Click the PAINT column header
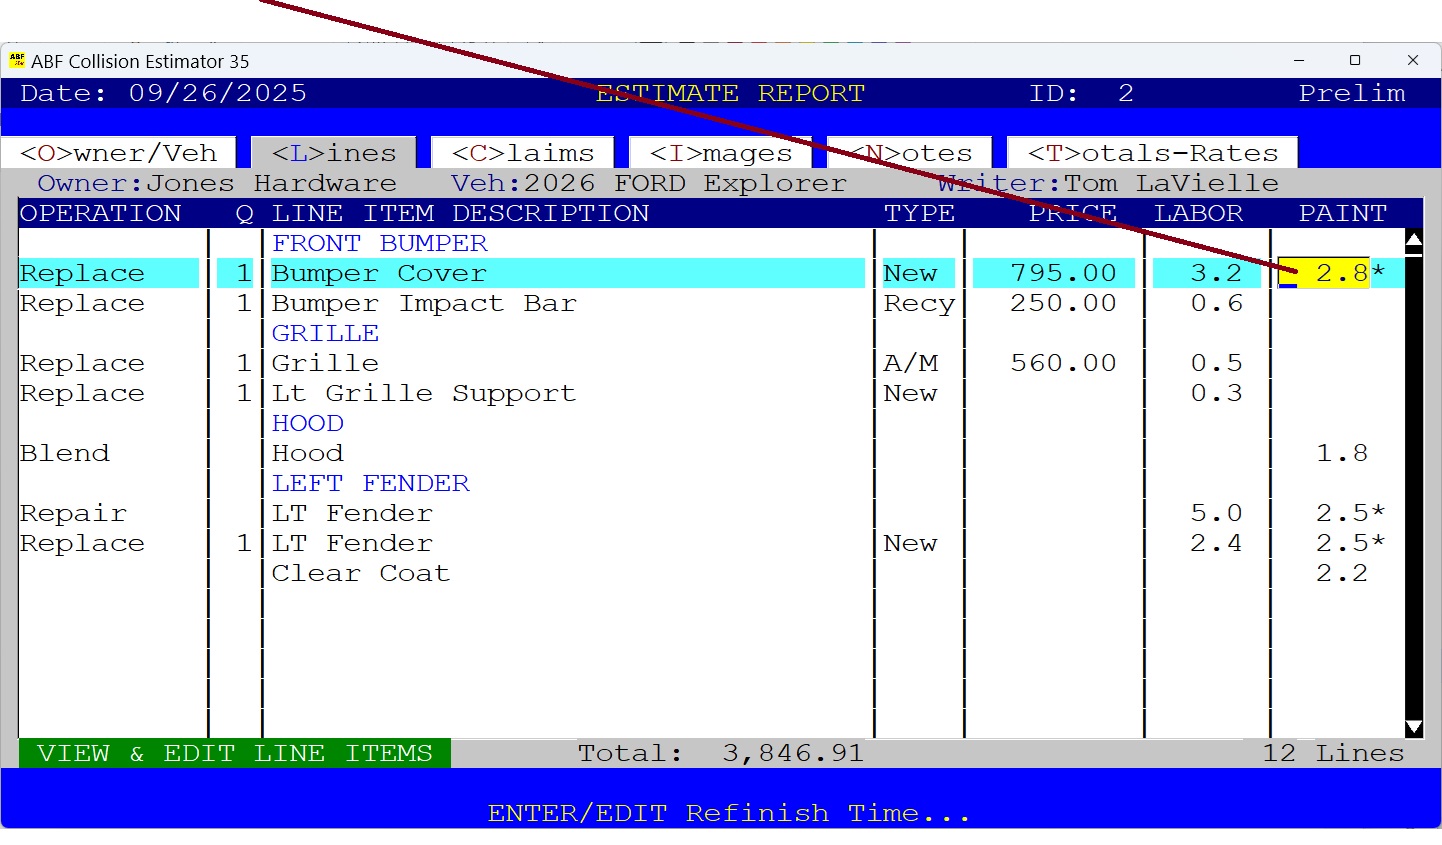Screen dimensions: 1442x845 pos(1343,213)
